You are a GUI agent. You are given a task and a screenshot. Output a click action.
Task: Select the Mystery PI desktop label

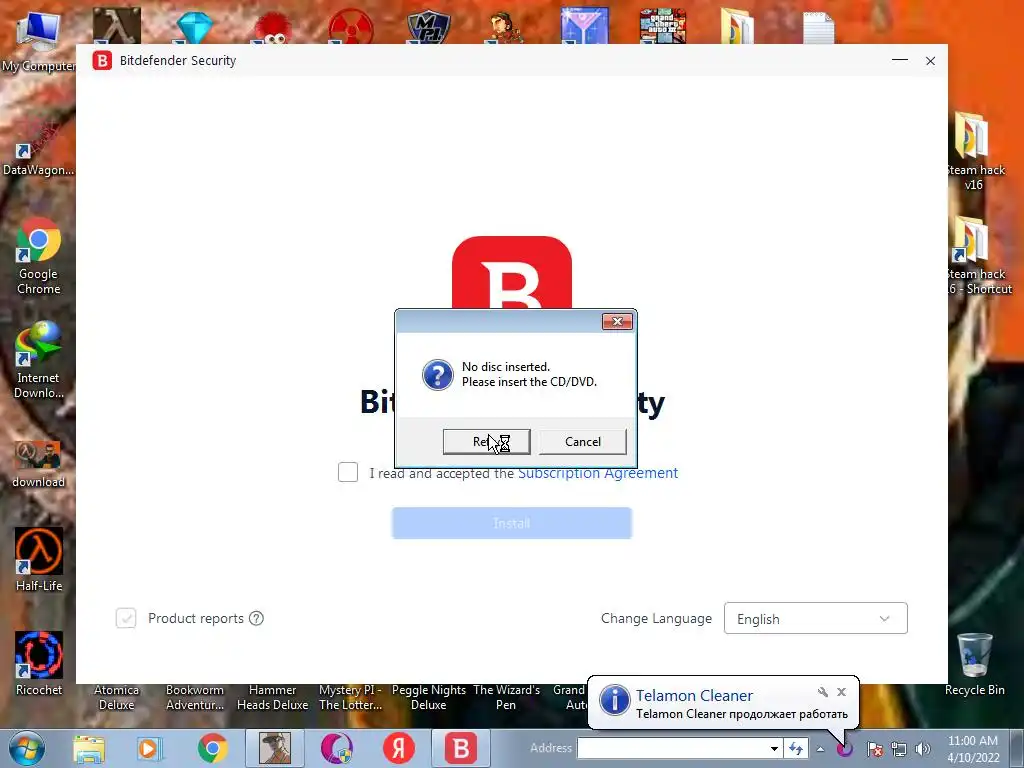(x=350, y=697)
